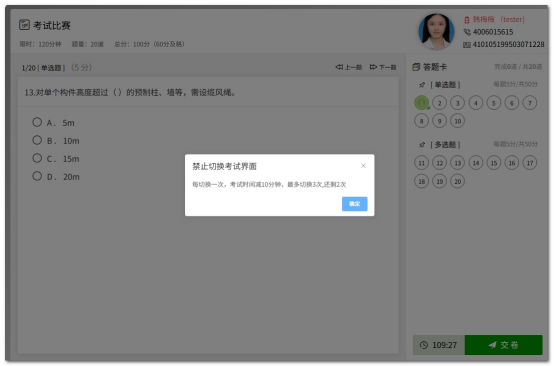Click the candidate profile photo
554x366 pixels.
(x=436, y=31)
